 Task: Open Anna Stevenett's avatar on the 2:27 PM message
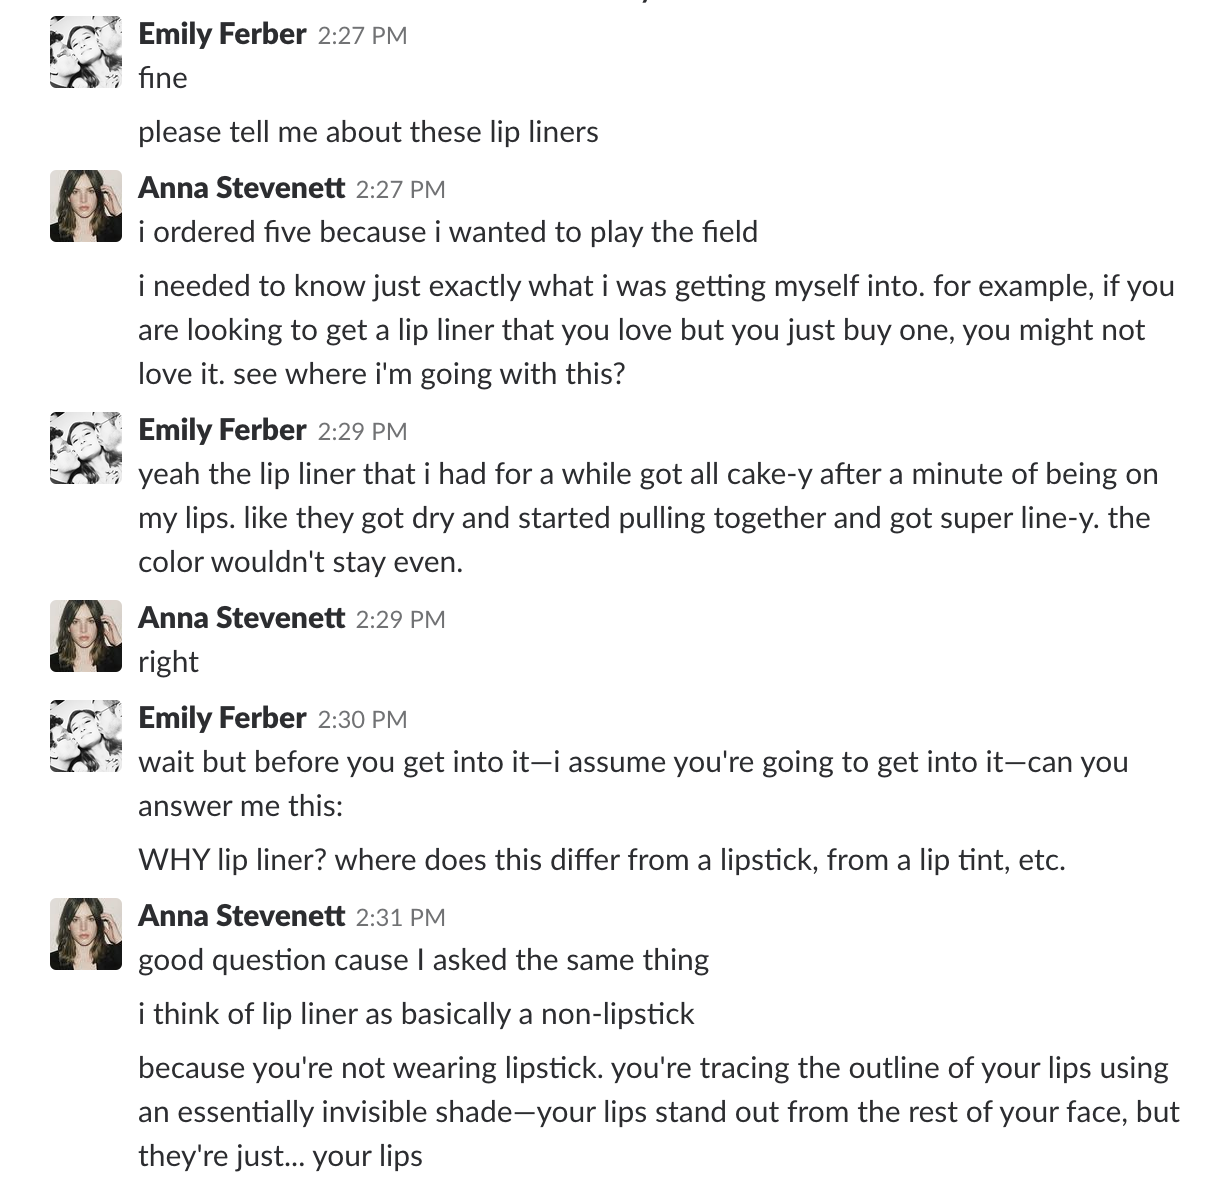86,206
